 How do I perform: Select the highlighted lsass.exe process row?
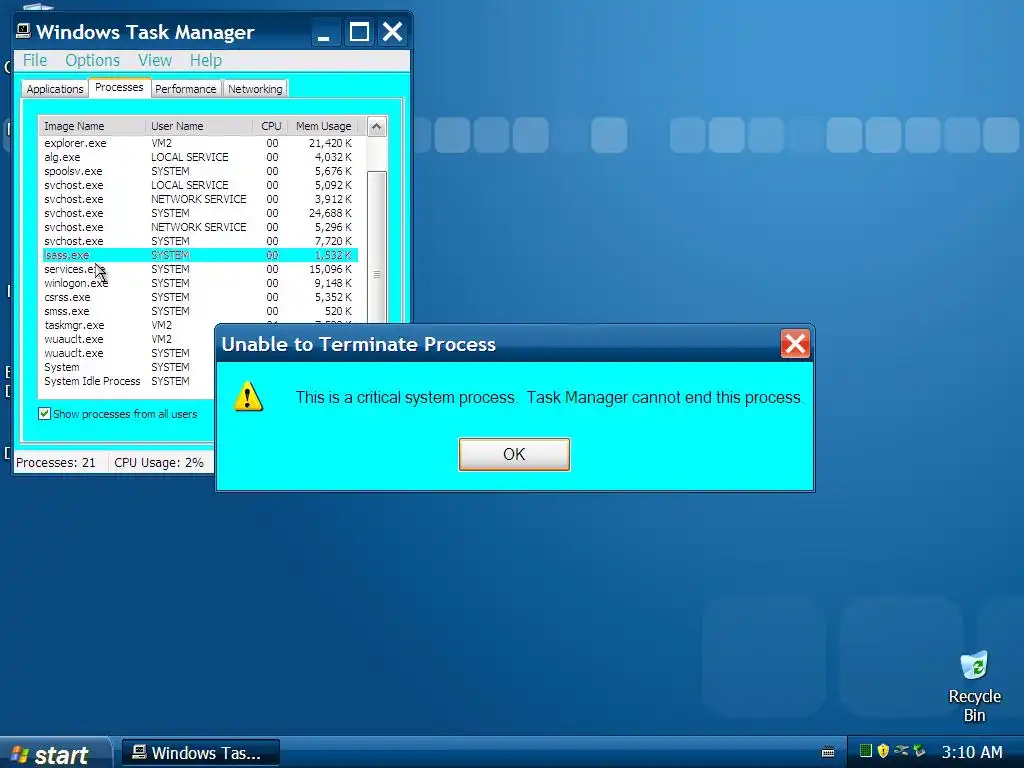point(199,255)
